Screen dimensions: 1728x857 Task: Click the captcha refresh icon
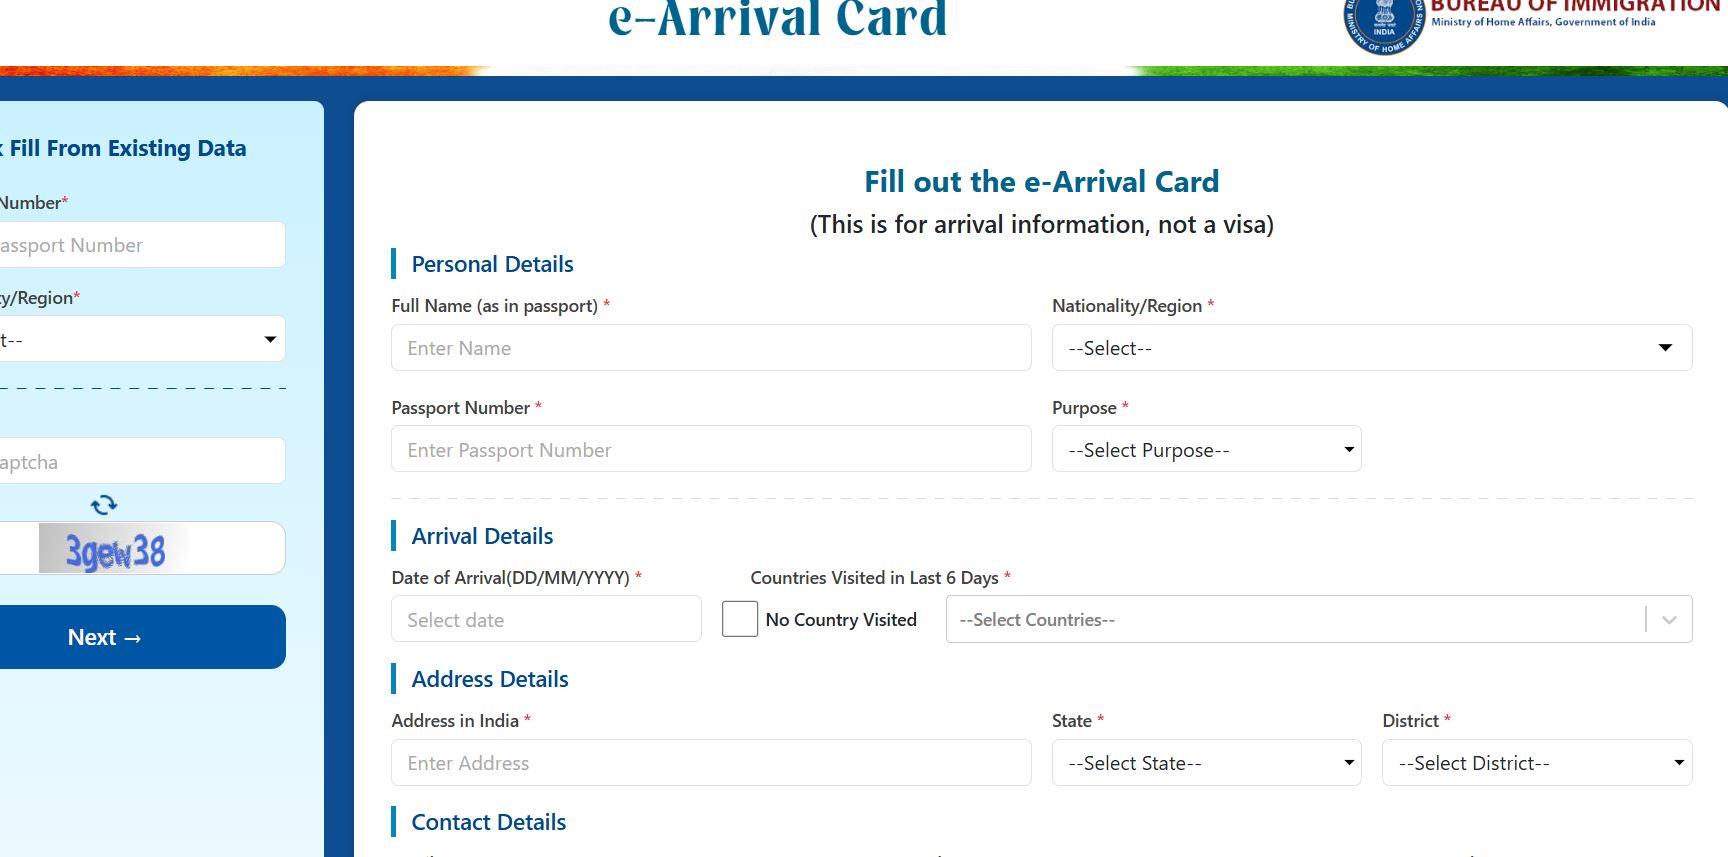(104, 505)
